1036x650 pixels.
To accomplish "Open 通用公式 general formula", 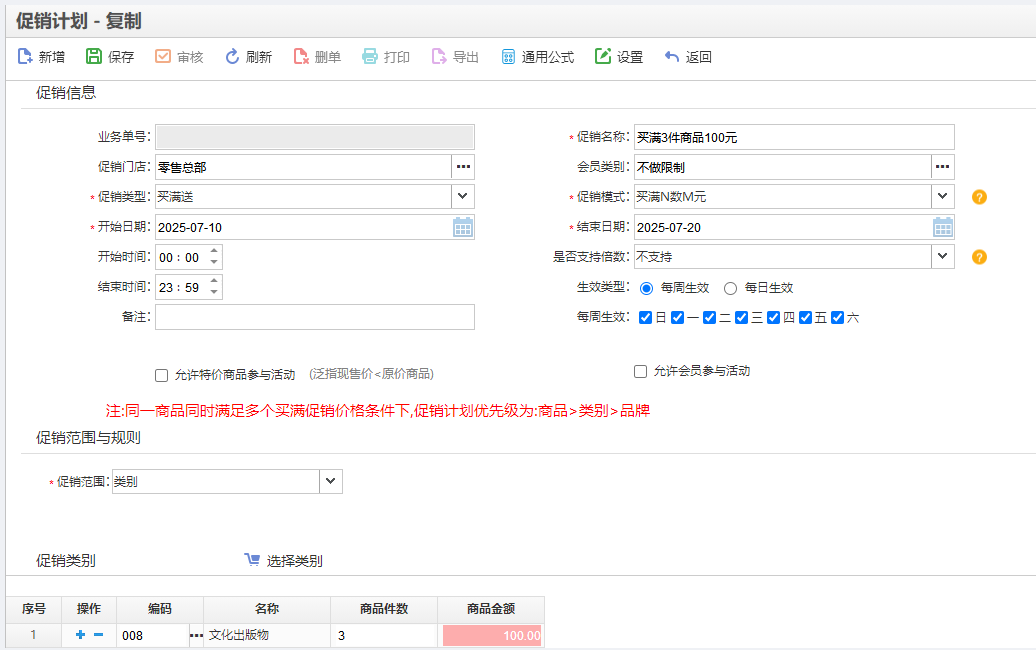I will click(537, 57).
